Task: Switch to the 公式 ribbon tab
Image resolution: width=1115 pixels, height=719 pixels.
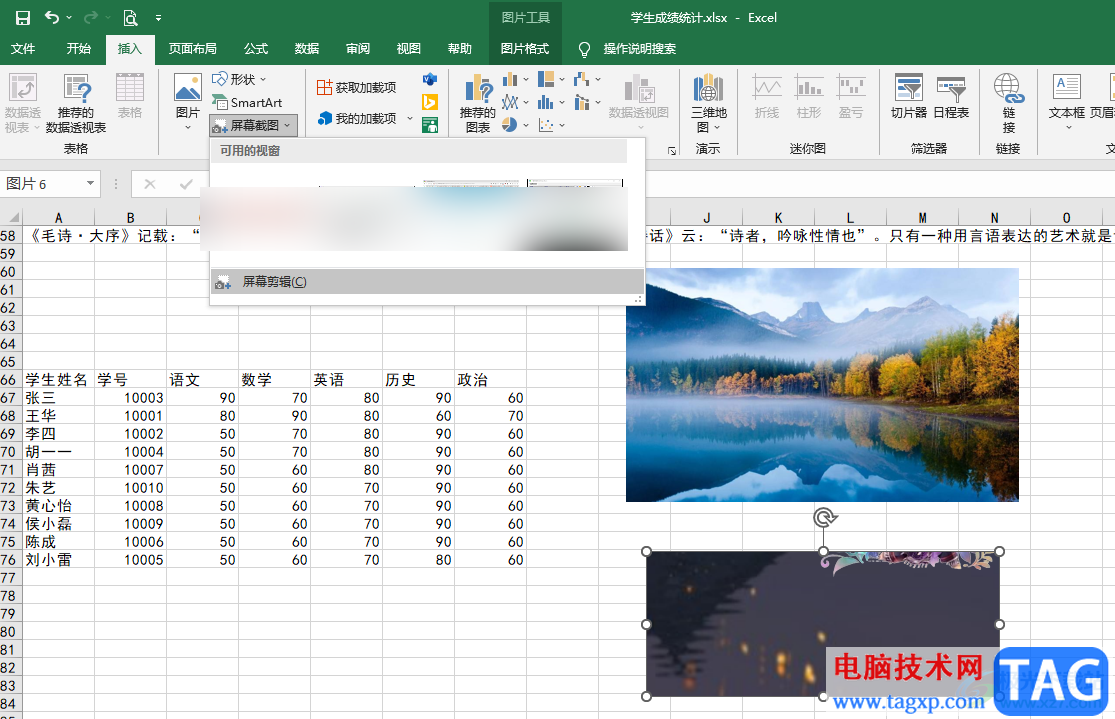Action: [x=256, y=48]
